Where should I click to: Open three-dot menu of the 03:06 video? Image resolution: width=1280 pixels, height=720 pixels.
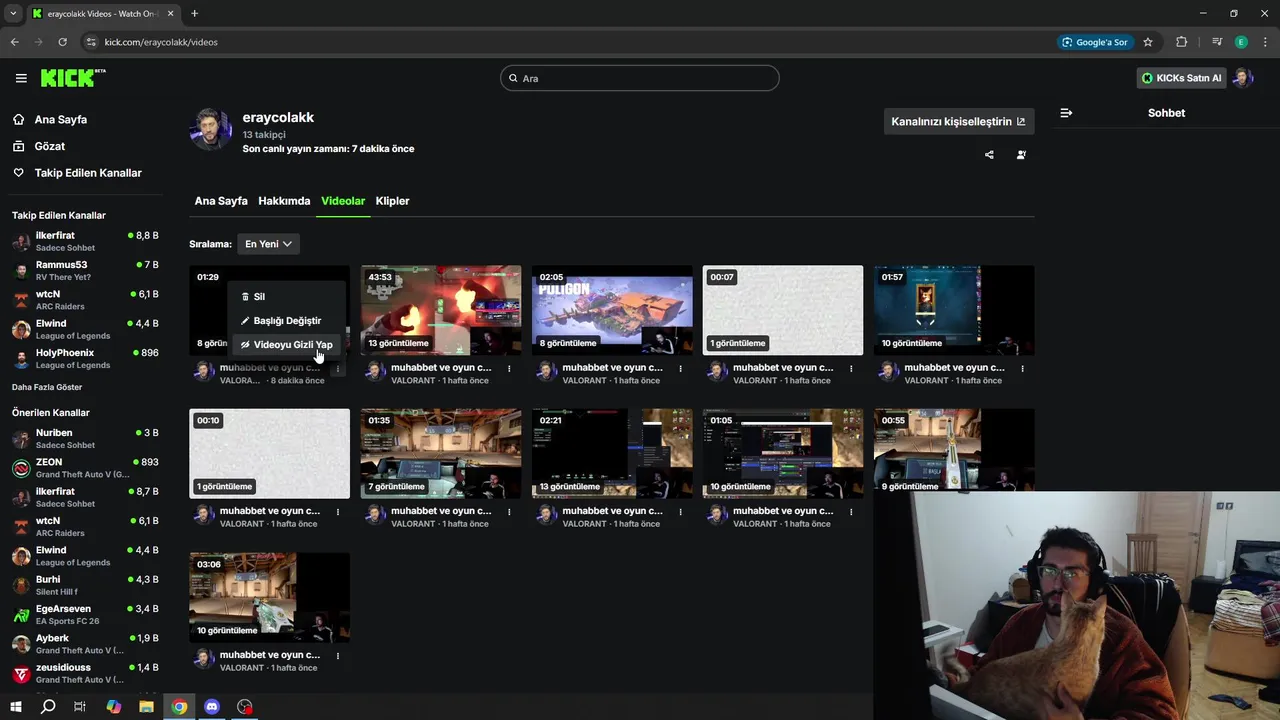click(338, 655)
